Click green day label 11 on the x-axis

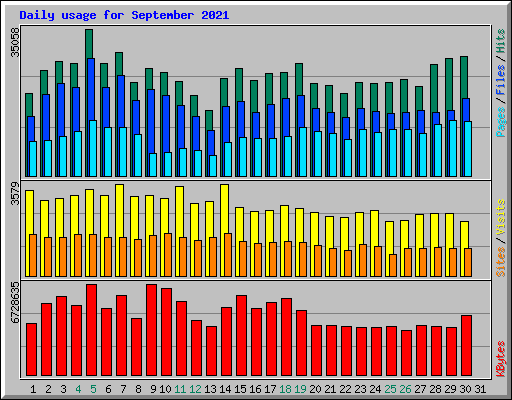pos(180,389)
